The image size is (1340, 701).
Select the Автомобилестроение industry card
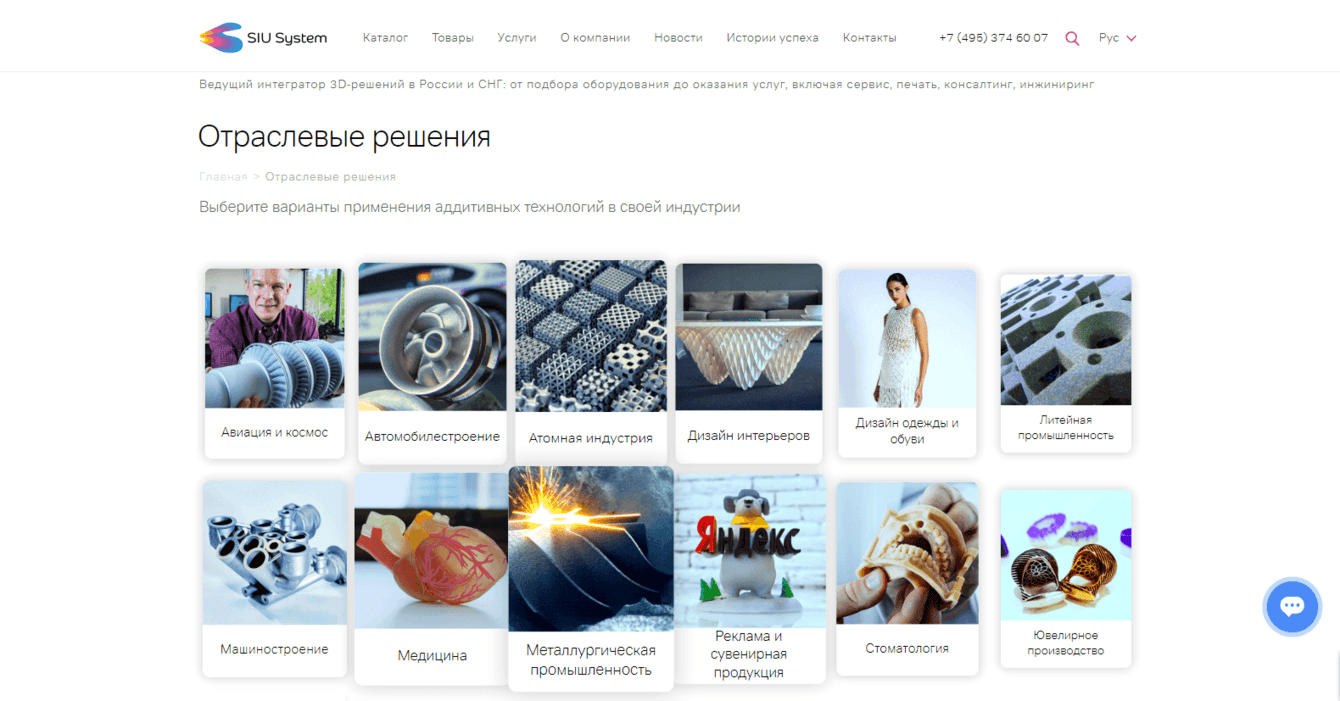432,364
